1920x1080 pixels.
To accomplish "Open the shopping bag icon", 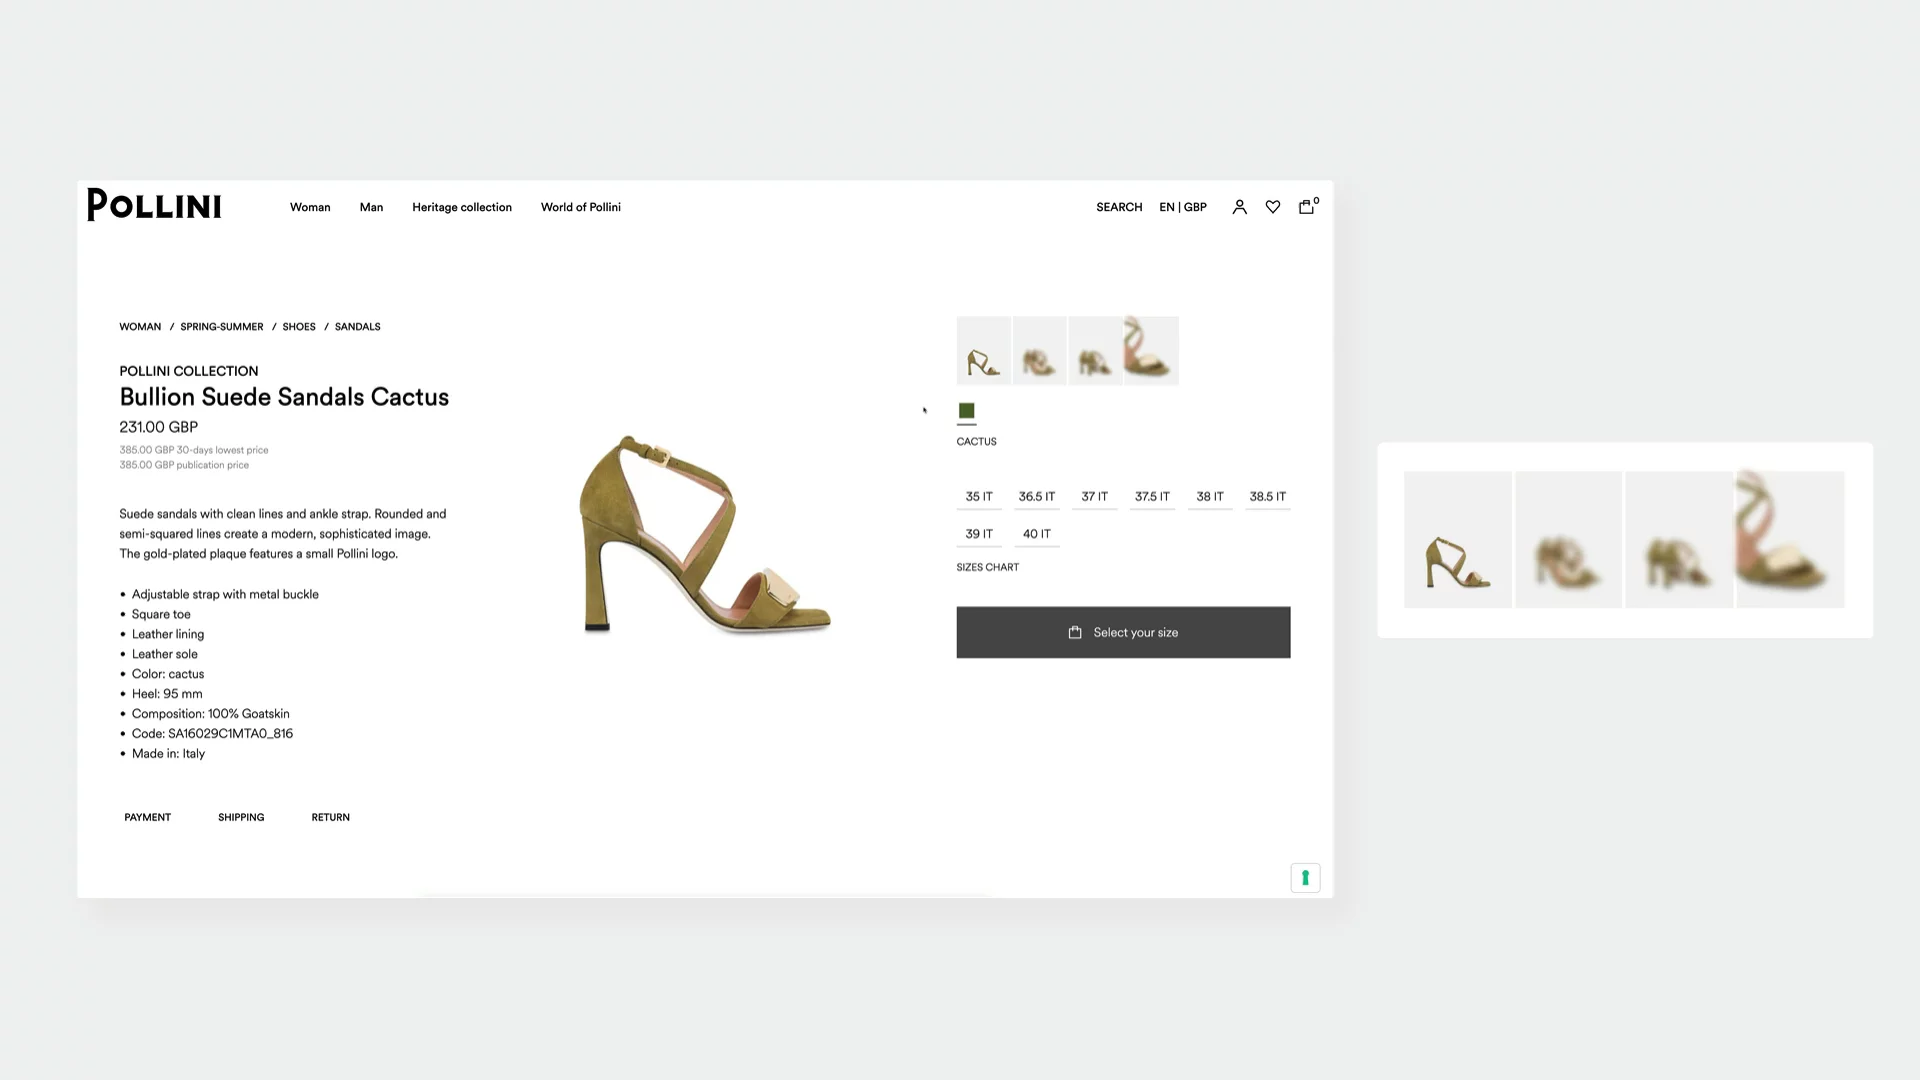I will click(1306, 207).
